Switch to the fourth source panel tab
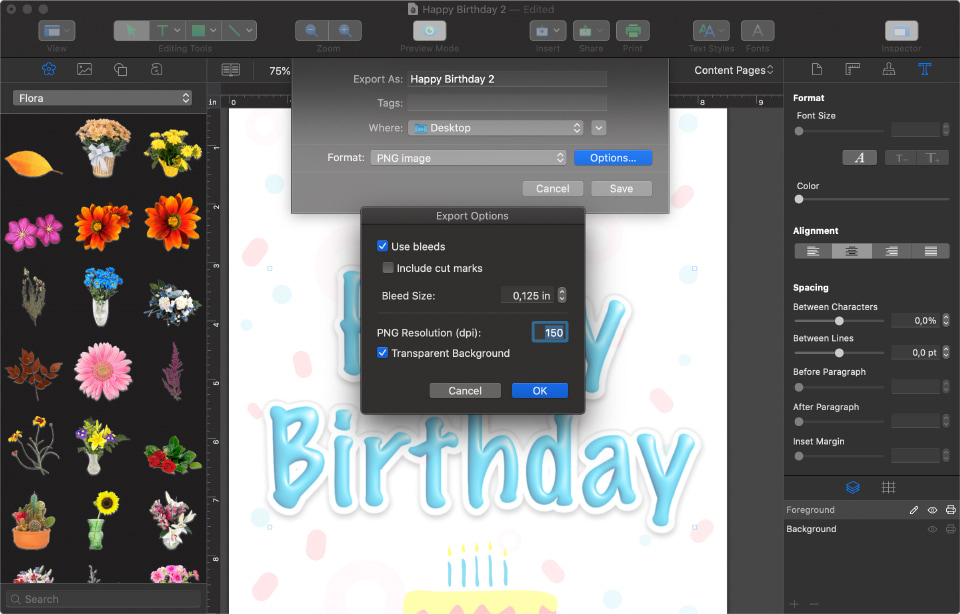The width and height of the screenshot is (960, 614). 156,69
